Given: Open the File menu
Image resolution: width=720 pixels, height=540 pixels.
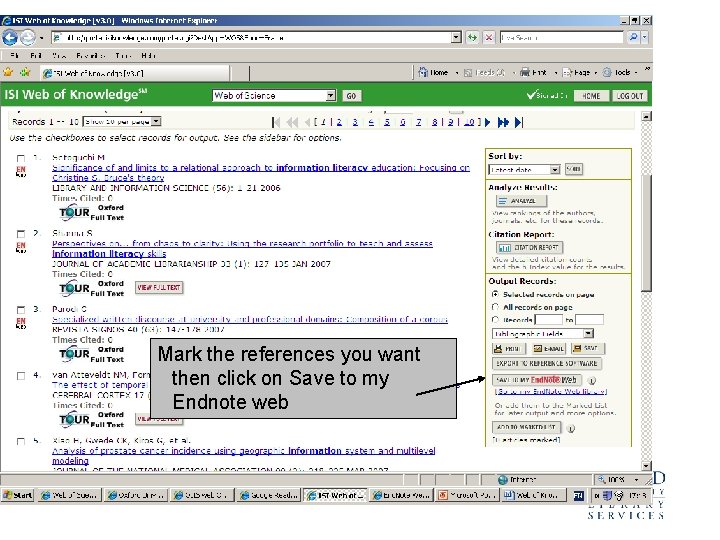Looking at the screenshot, I should tap(14, 56).
